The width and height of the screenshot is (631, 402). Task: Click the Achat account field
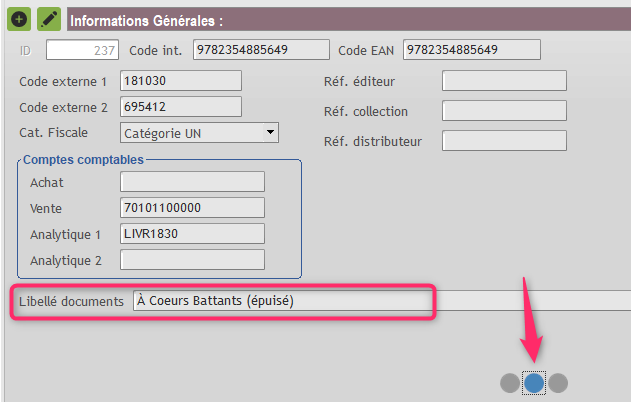click(192, 181)
